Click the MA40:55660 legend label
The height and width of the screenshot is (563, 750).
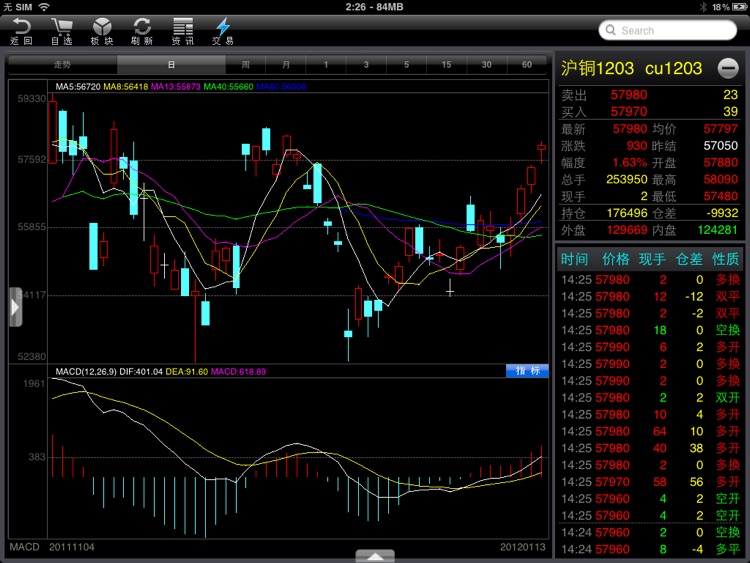click(x=228, y=87)
